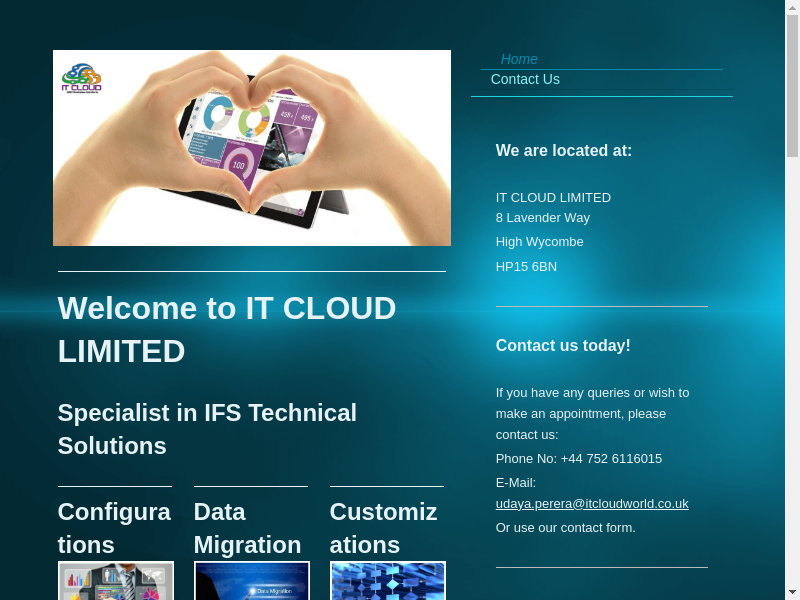
Task: Click the HP15 6BN postcode text
Action: [x=526, y=267]
